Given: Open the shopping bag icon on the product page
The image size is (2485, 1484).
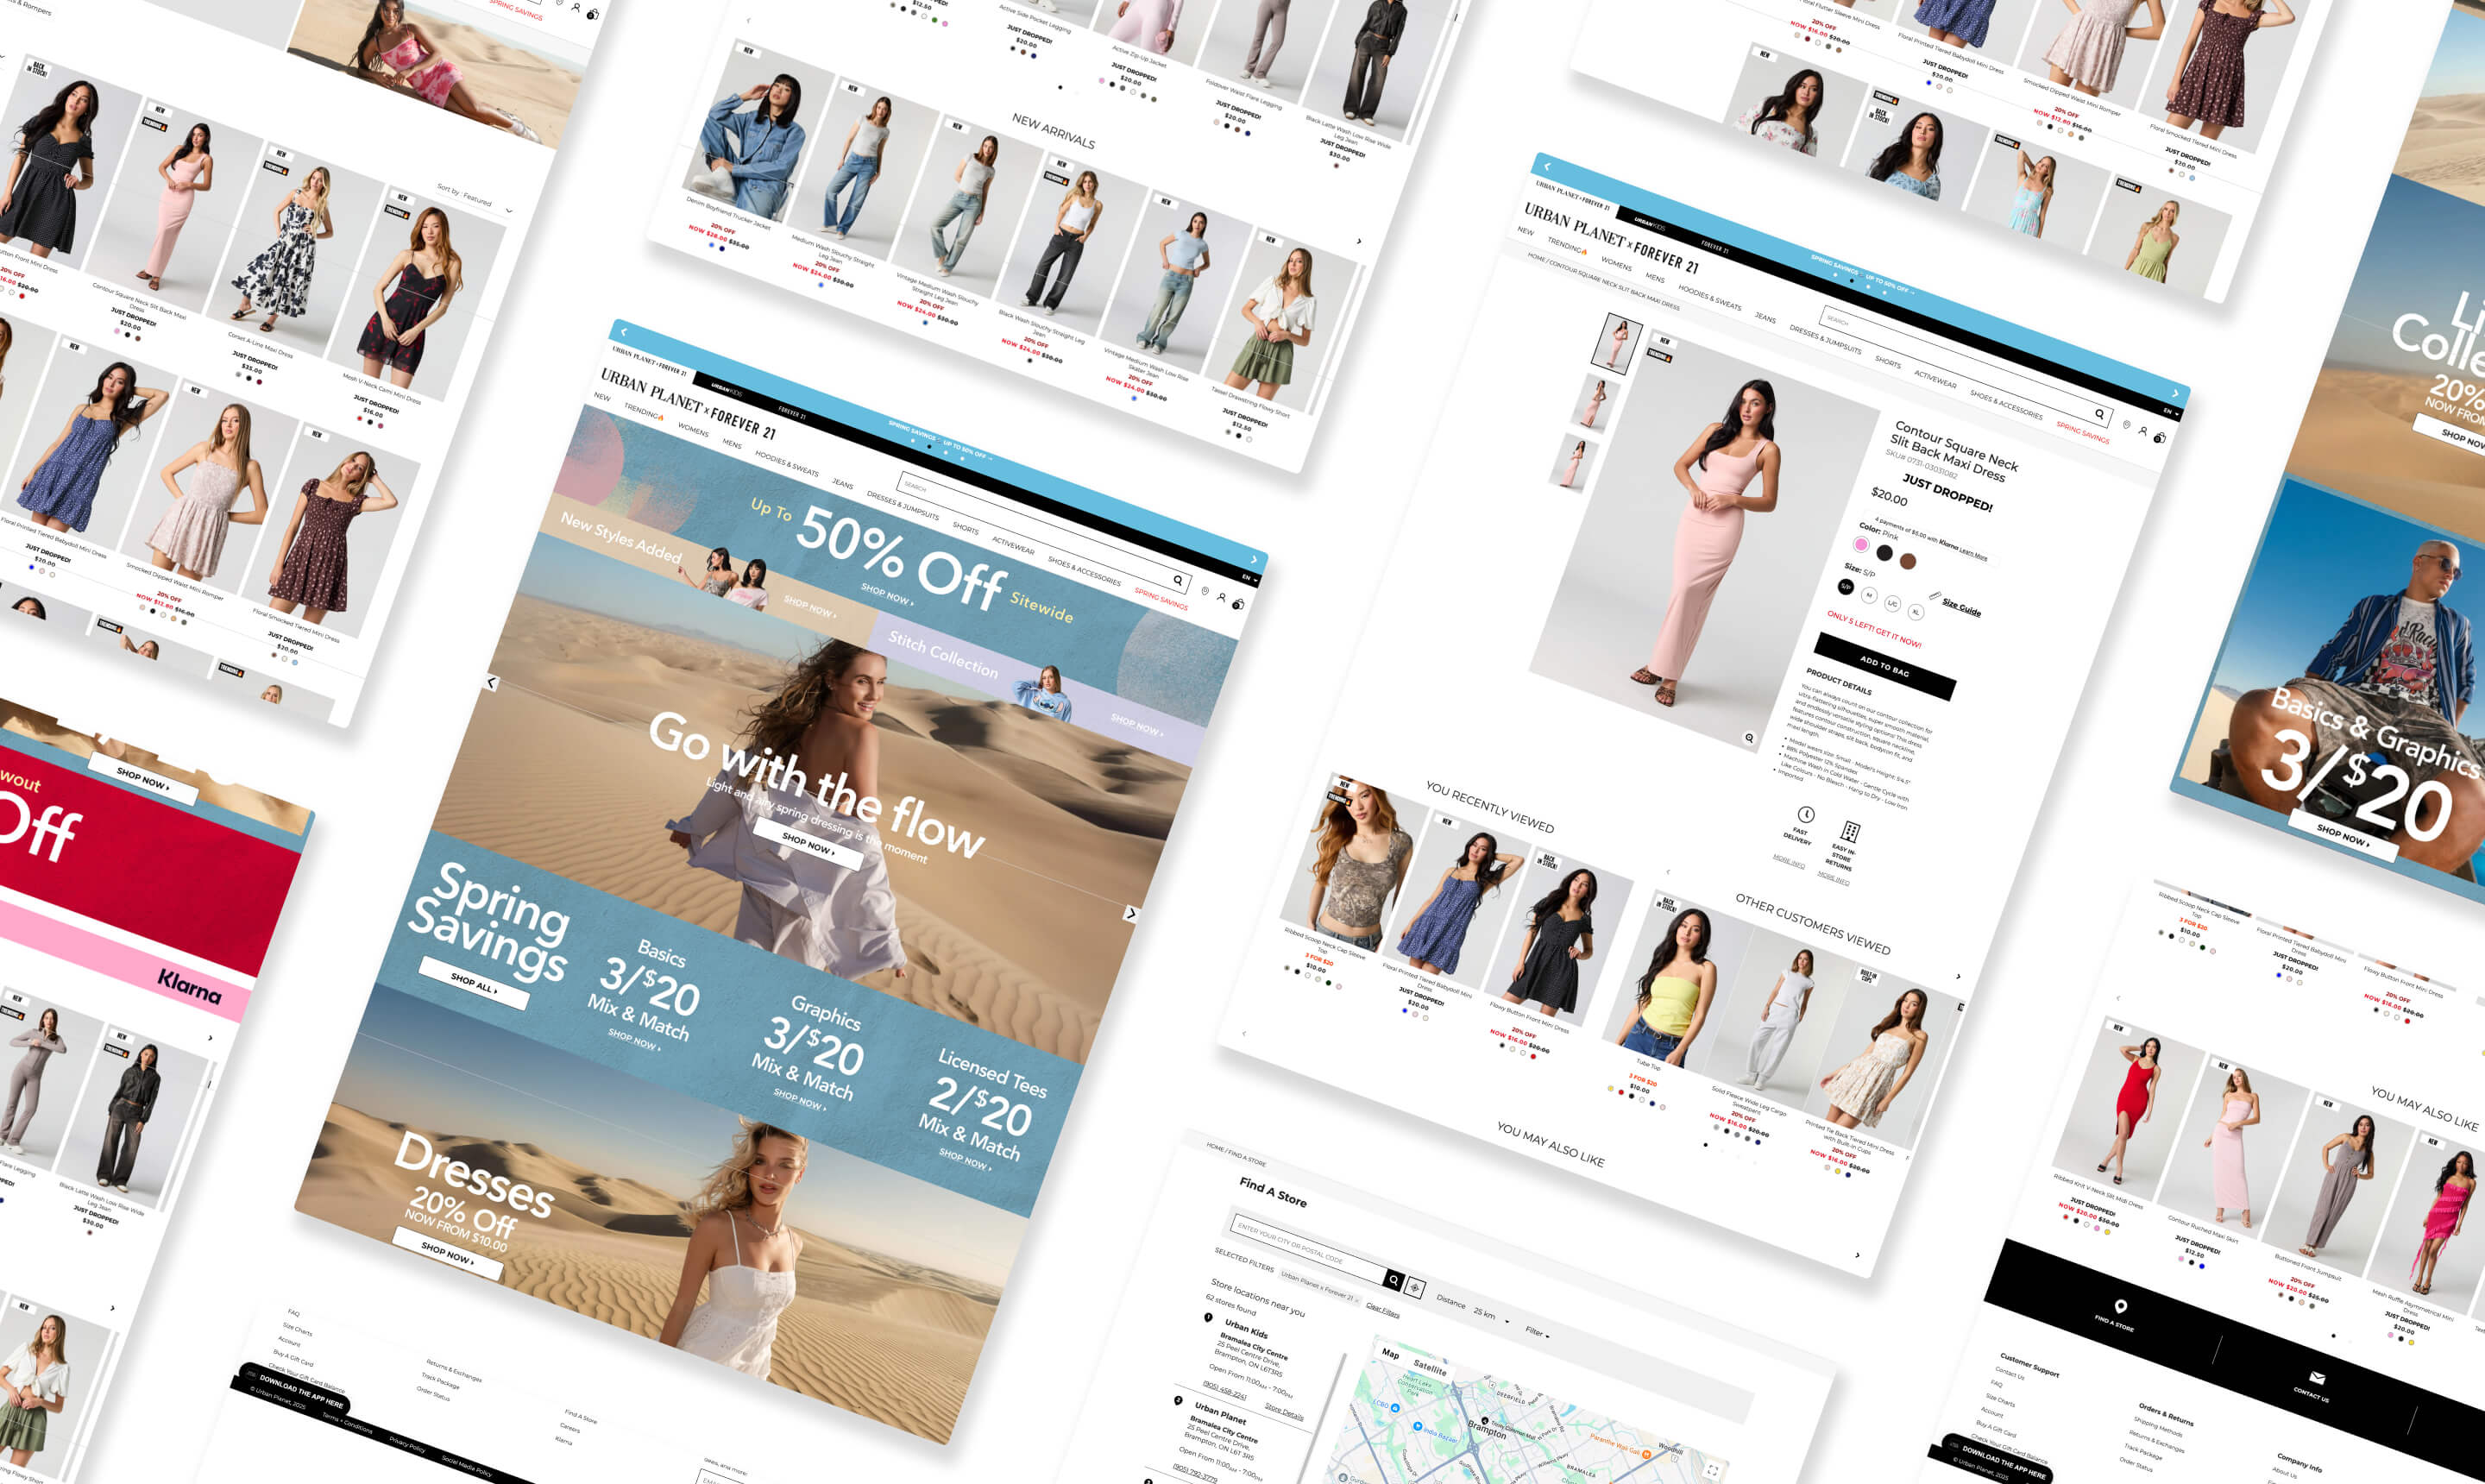Looking at the screenshot, I should 2159,437.
